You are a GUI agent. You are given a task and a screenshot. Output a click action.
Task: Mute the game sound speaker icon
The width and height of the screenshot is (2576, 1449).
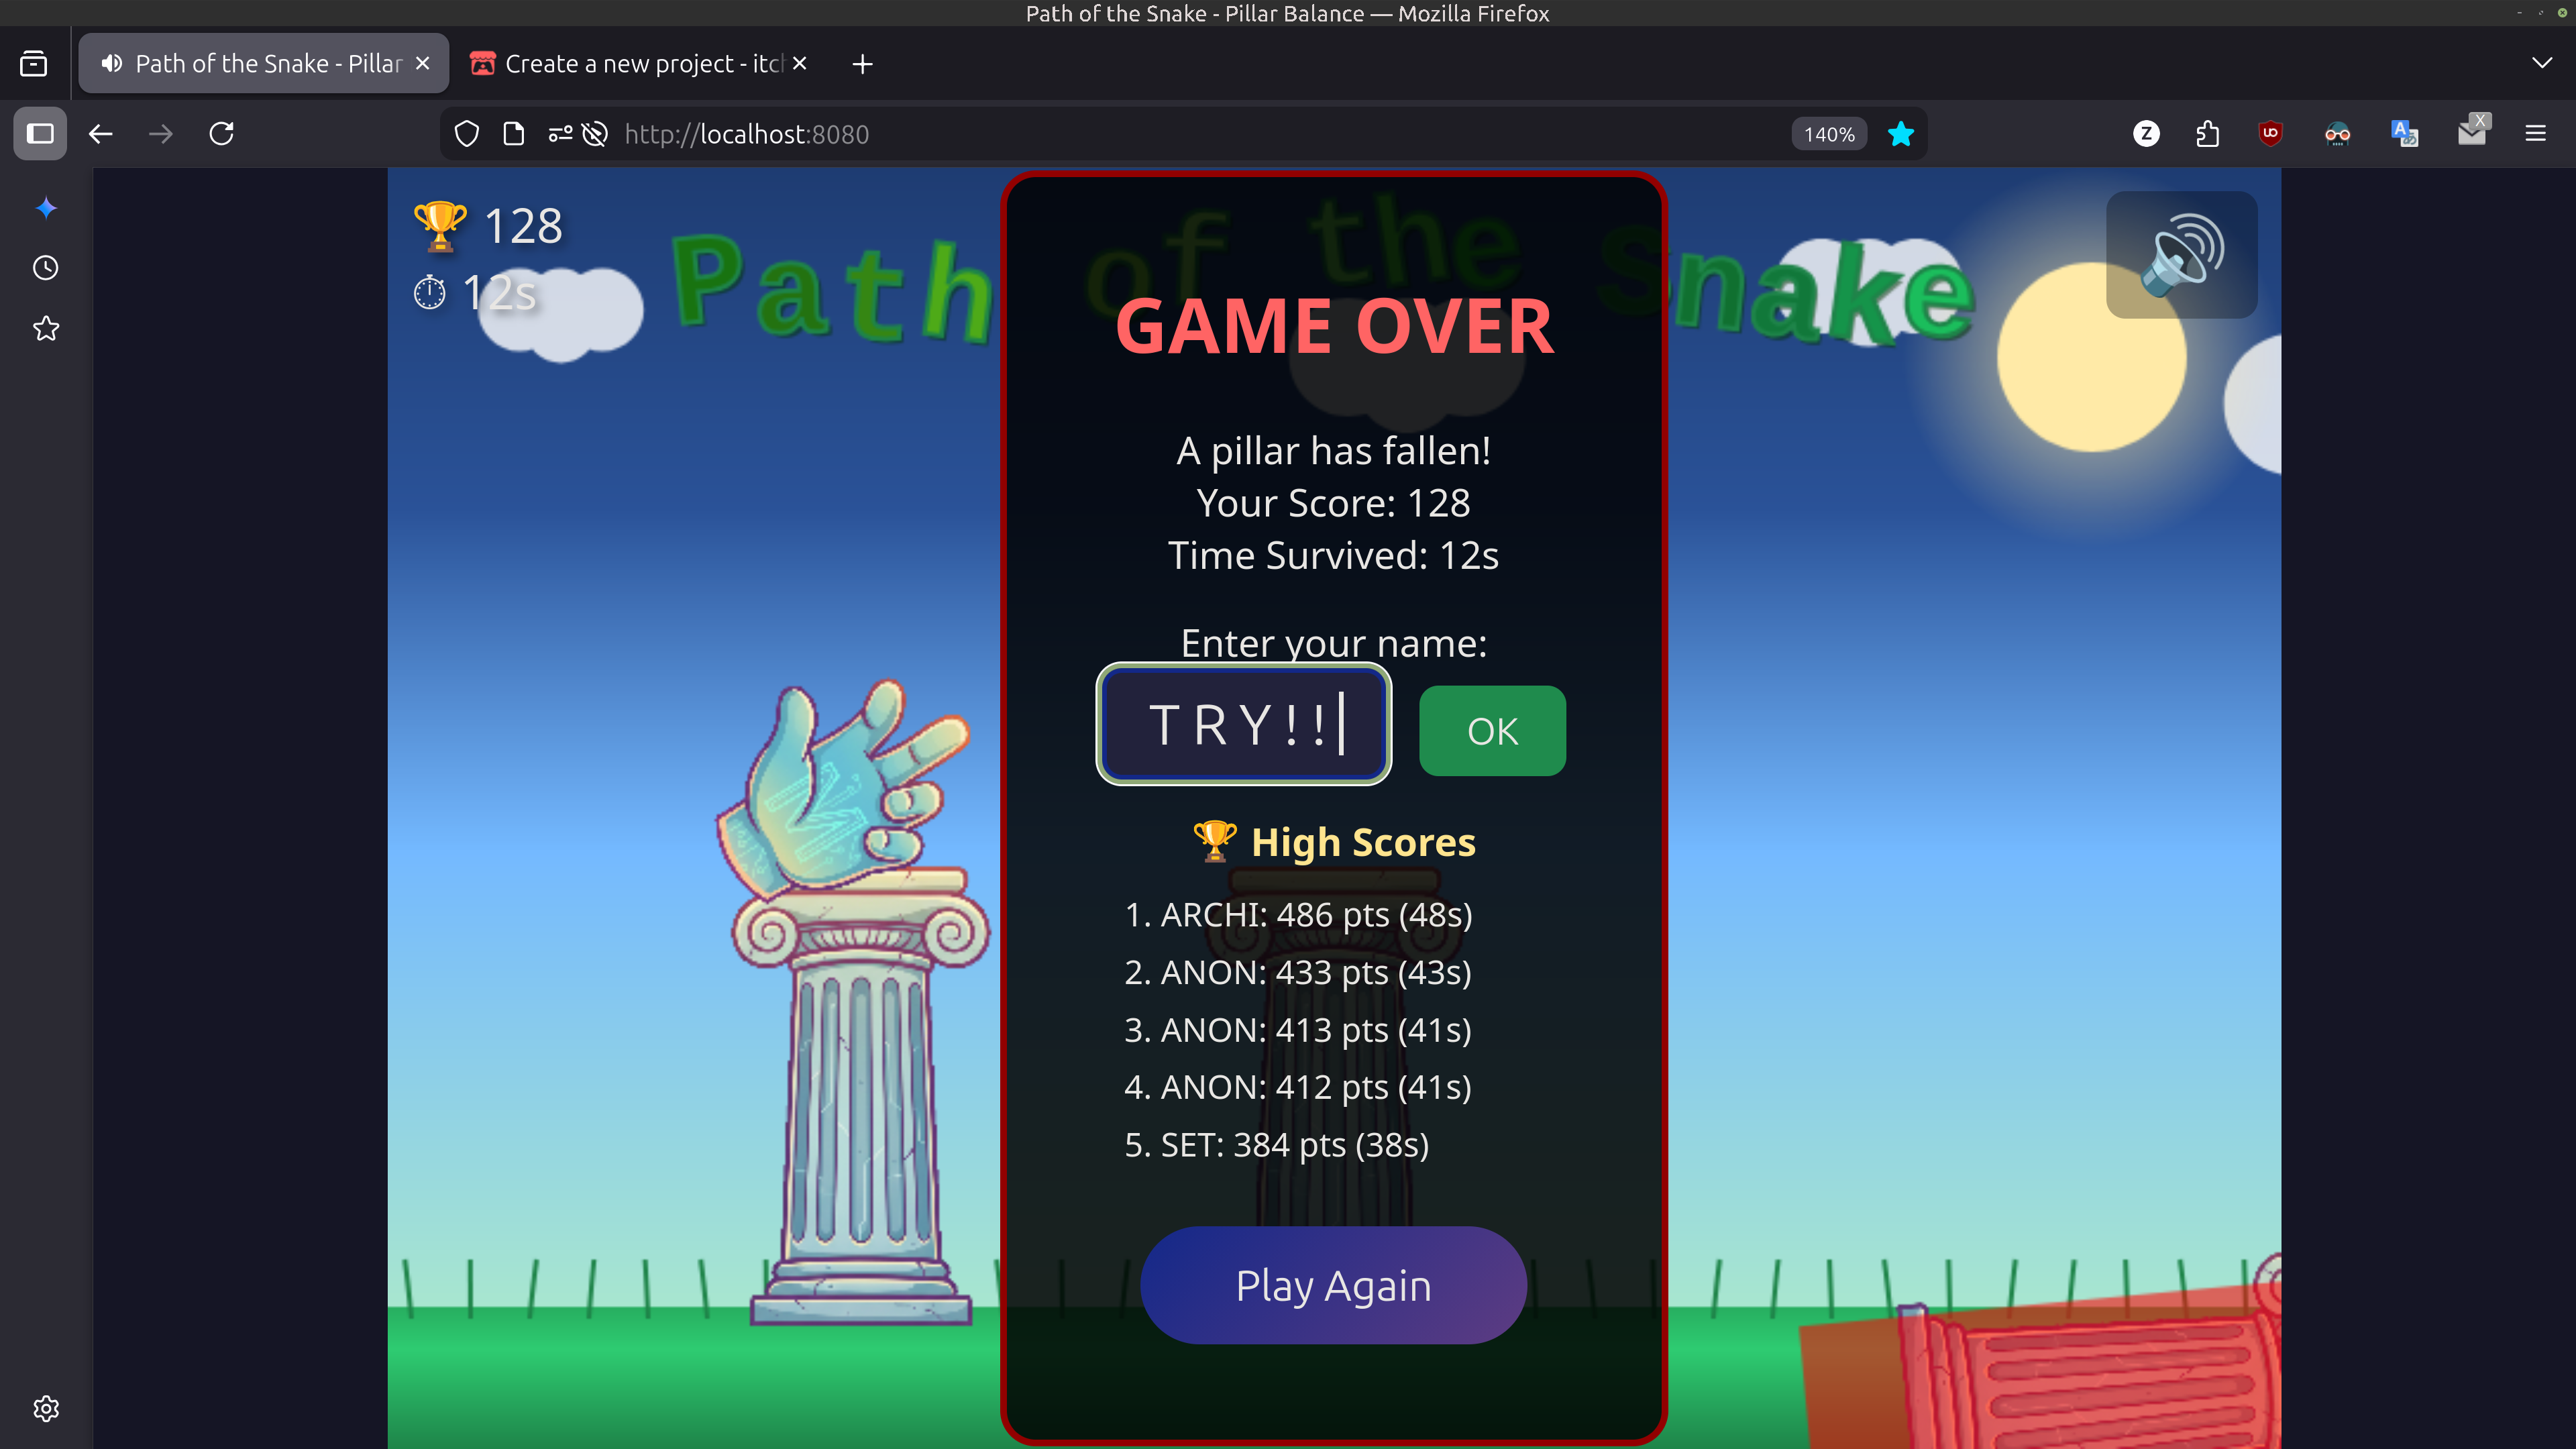[x=2181, y=255]
